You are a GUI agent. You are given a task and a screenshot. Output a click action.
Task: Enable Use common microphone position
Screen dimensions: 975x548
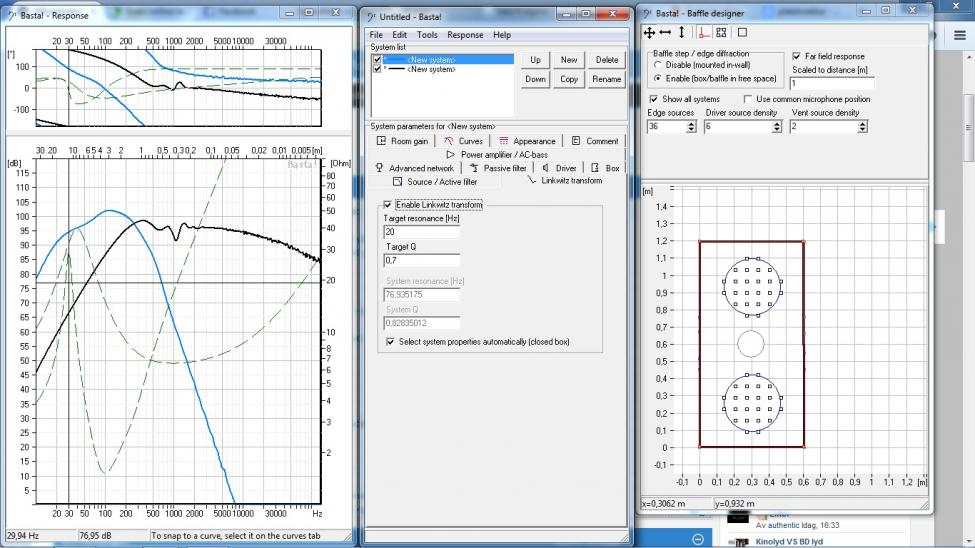coord(747,99)
